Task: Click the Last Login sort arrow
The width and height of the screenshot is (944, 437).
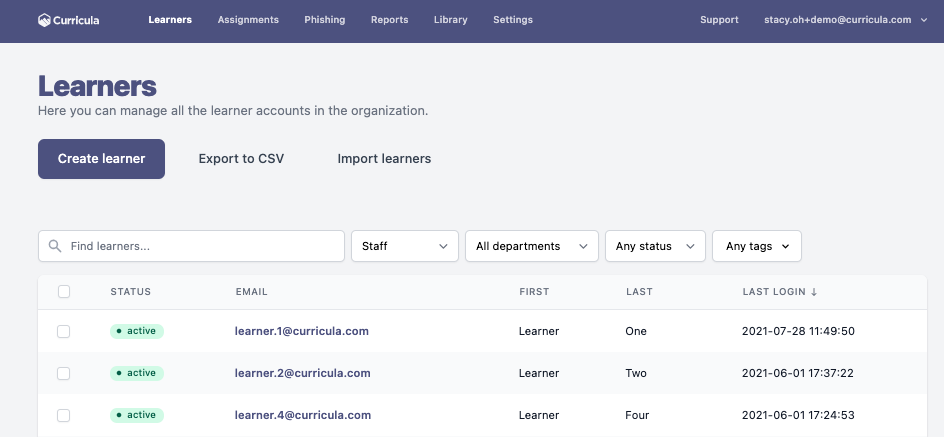Action: coord(814,292)
